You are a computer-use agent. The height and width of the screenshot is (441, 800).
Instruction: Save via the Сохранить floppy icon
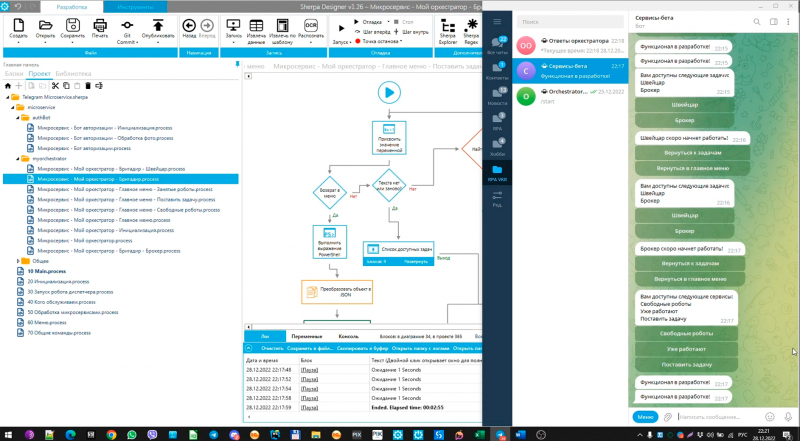tap(72, 26)
